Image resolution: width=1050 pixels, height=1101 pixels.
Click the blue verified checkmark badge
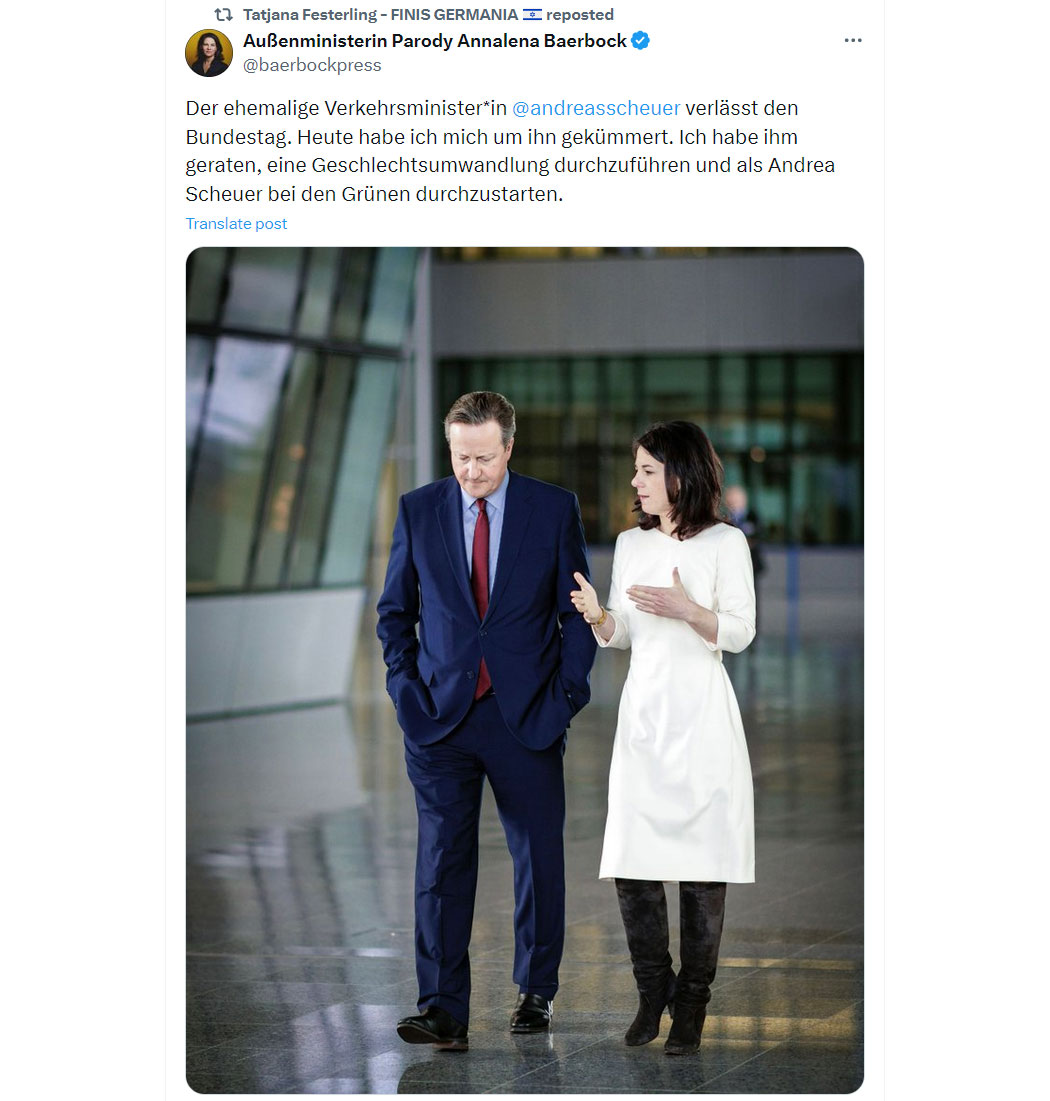pos(641,41)
